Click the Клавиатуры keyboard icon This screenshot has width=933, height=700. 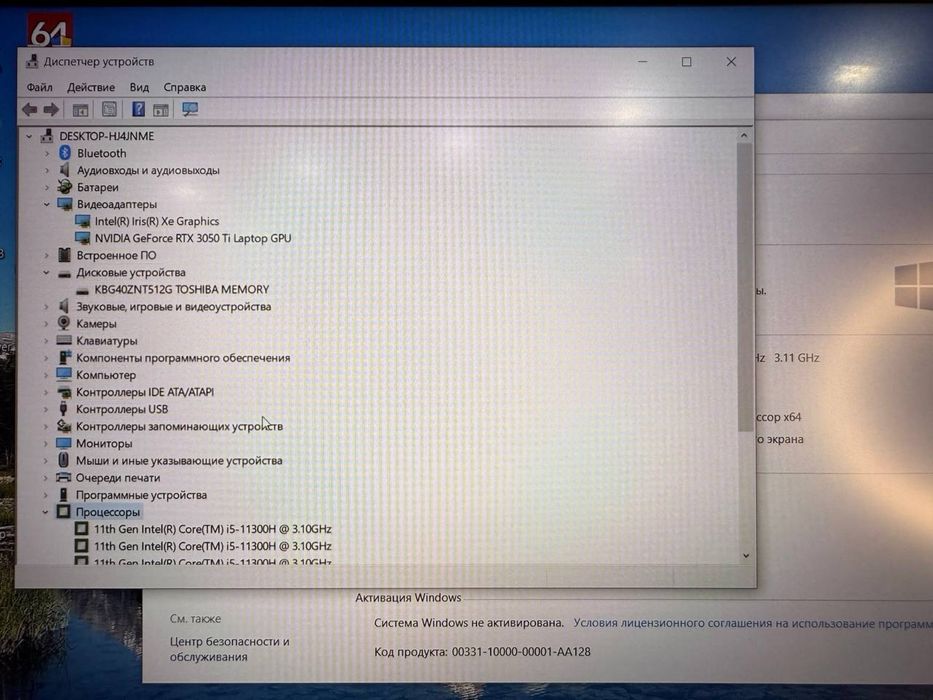(64, 340)
